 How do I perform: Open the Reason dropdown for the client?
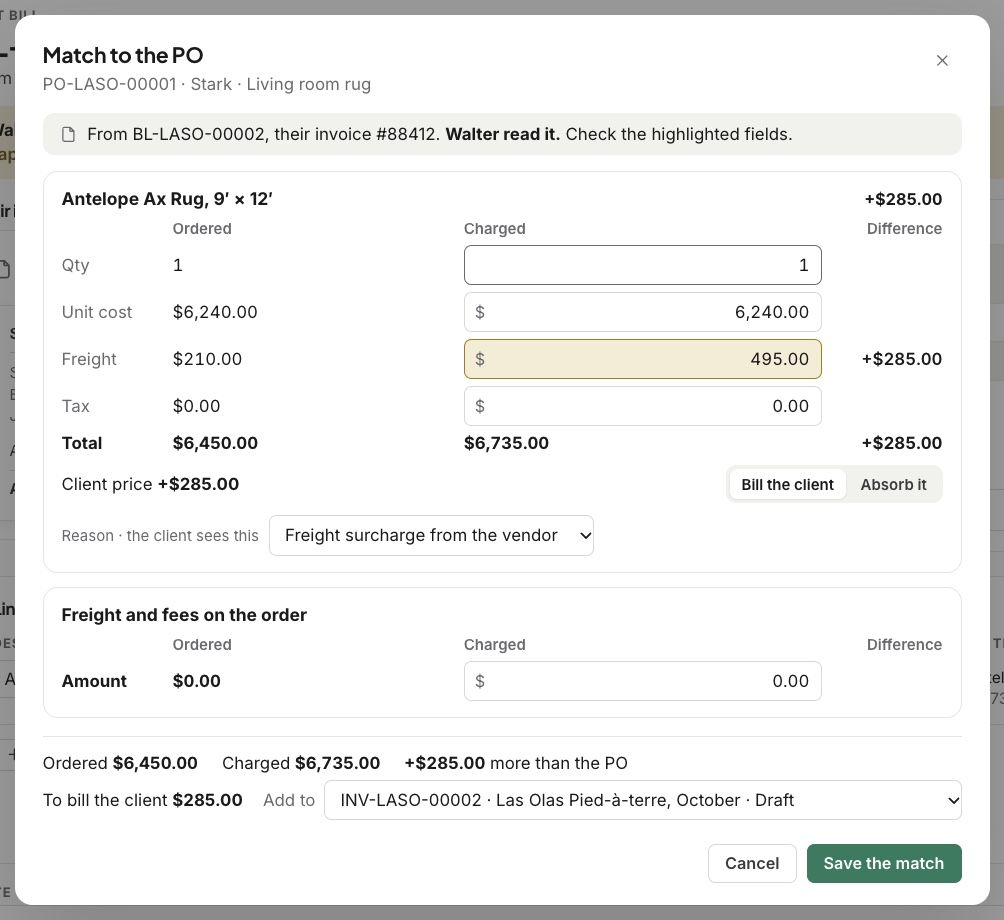pos(431,535)
